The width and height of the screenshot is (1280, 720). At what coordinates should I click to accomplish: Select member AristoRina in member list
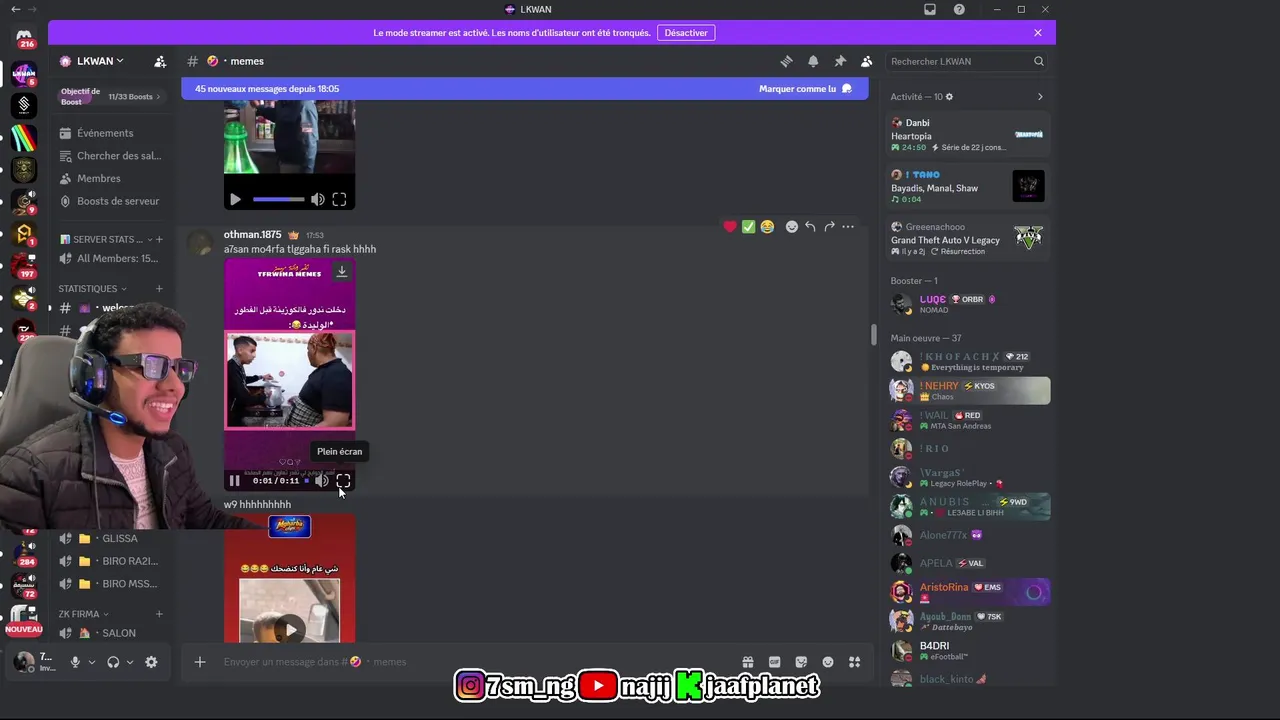[968, 592]
